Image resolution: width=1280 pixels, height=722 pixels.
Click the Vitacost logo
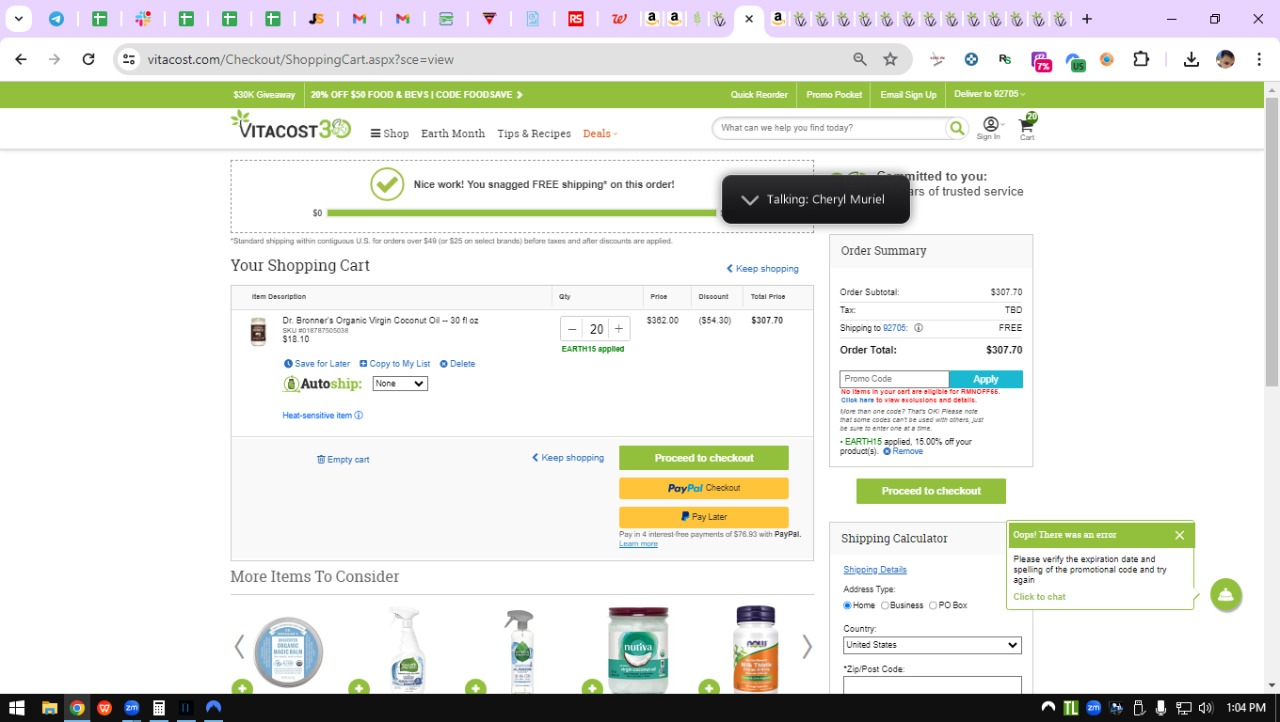tap(291, 125)
